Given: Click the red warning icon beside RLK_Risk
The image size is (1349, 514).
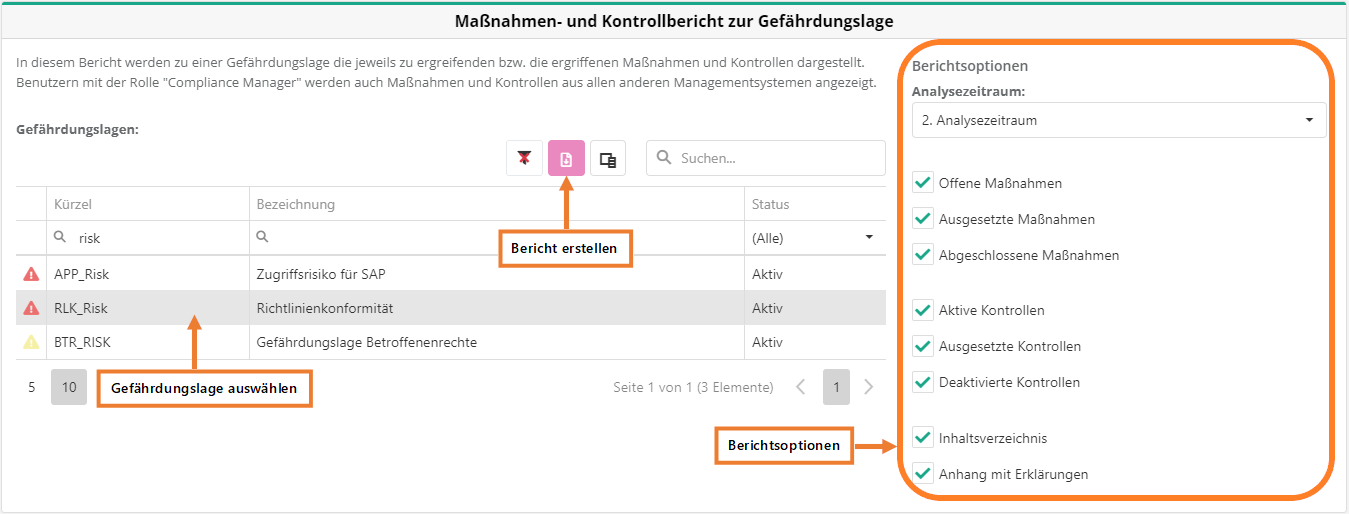Looking at the screenshot, I should [x=31, y=308].
